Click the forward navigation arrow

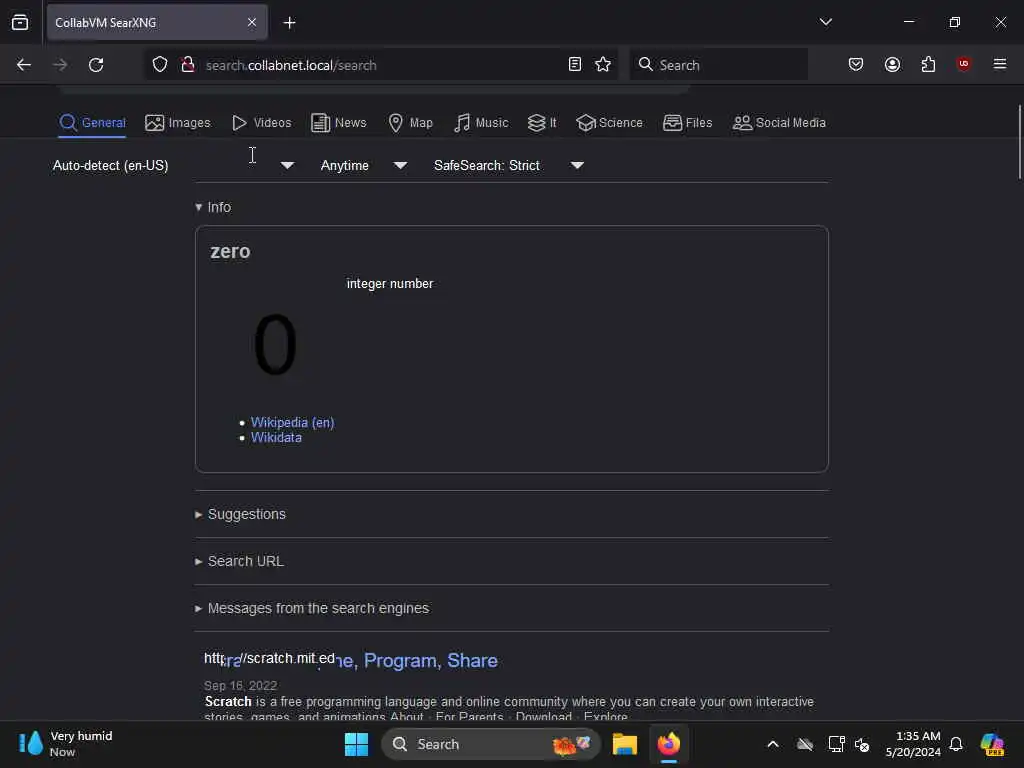[59, 65]
